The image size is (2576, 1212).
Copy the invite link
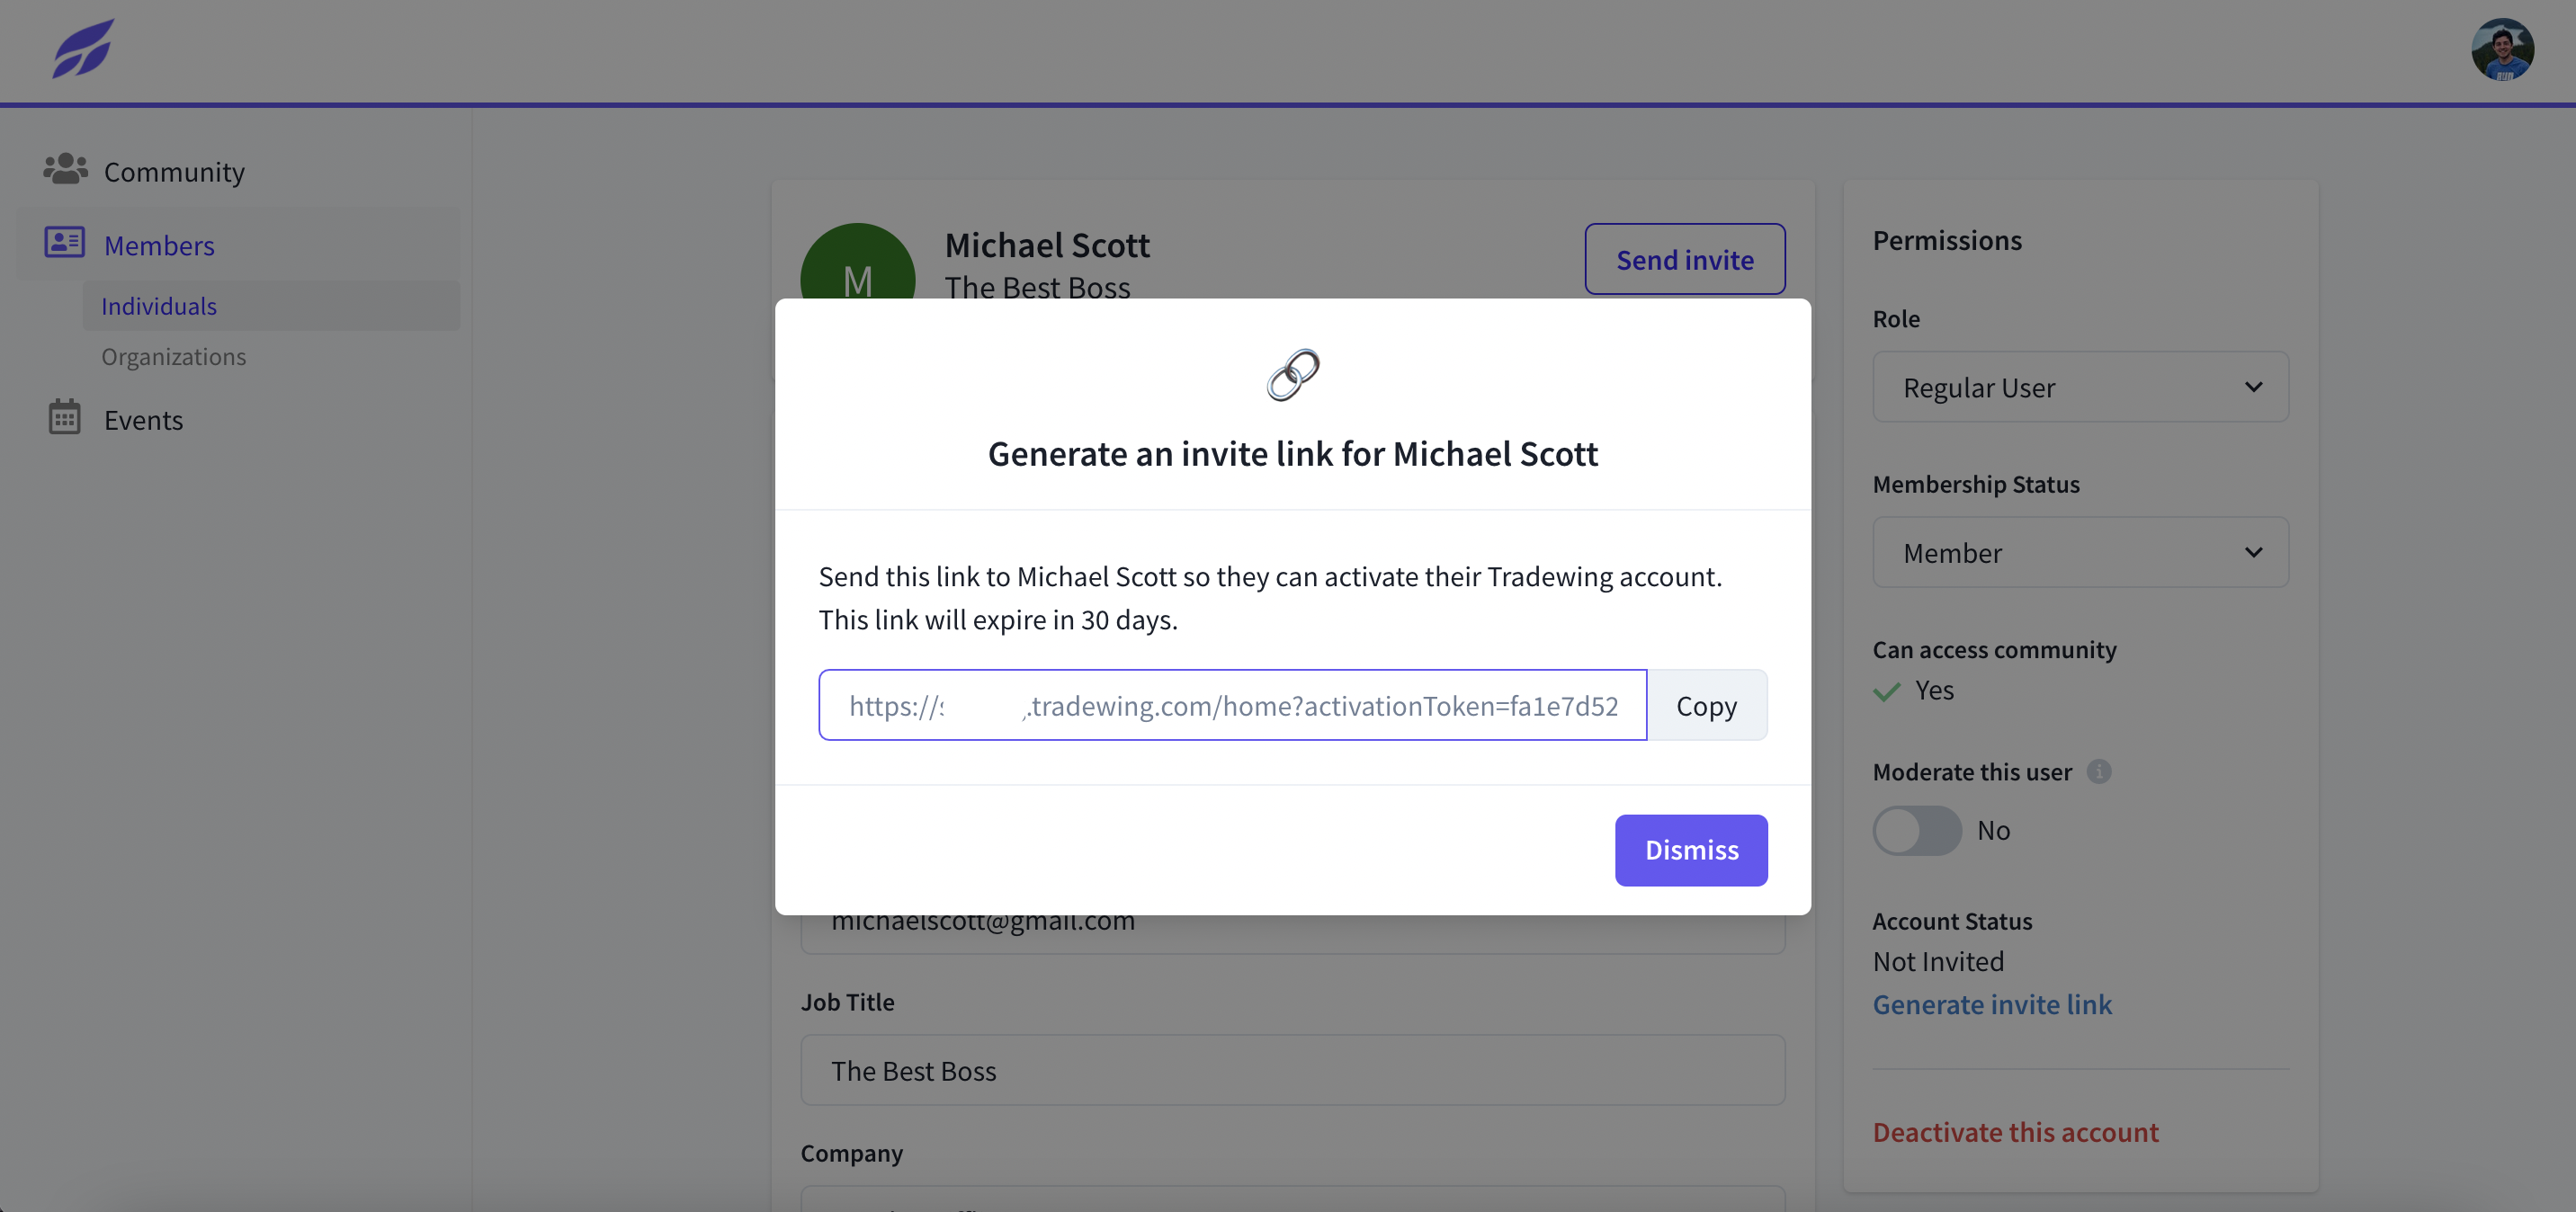click(x=1707, y=705)
